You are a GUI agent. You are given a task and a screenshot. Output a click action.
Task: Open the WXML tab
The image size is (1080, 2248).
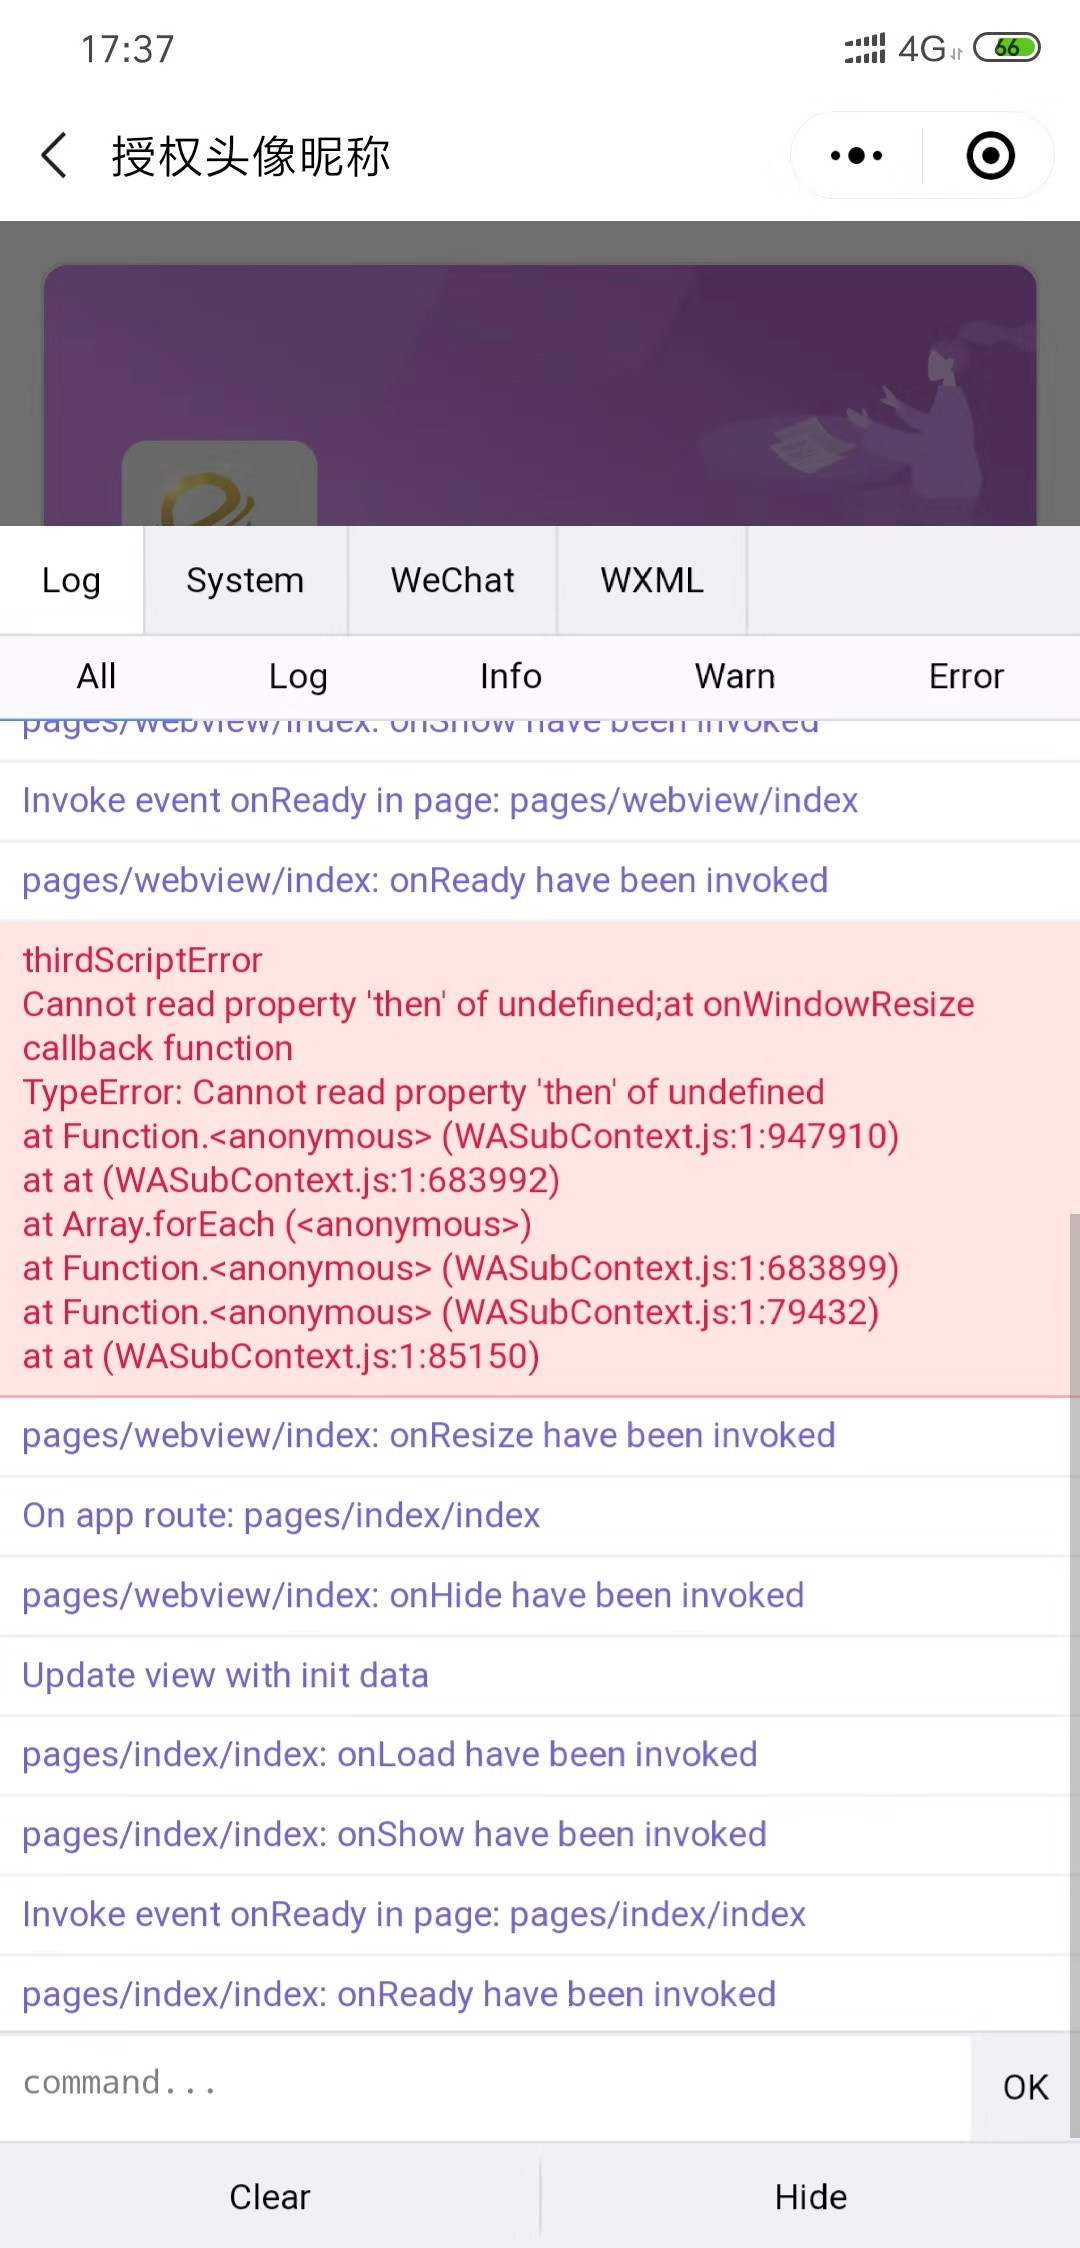coord(652,580)
